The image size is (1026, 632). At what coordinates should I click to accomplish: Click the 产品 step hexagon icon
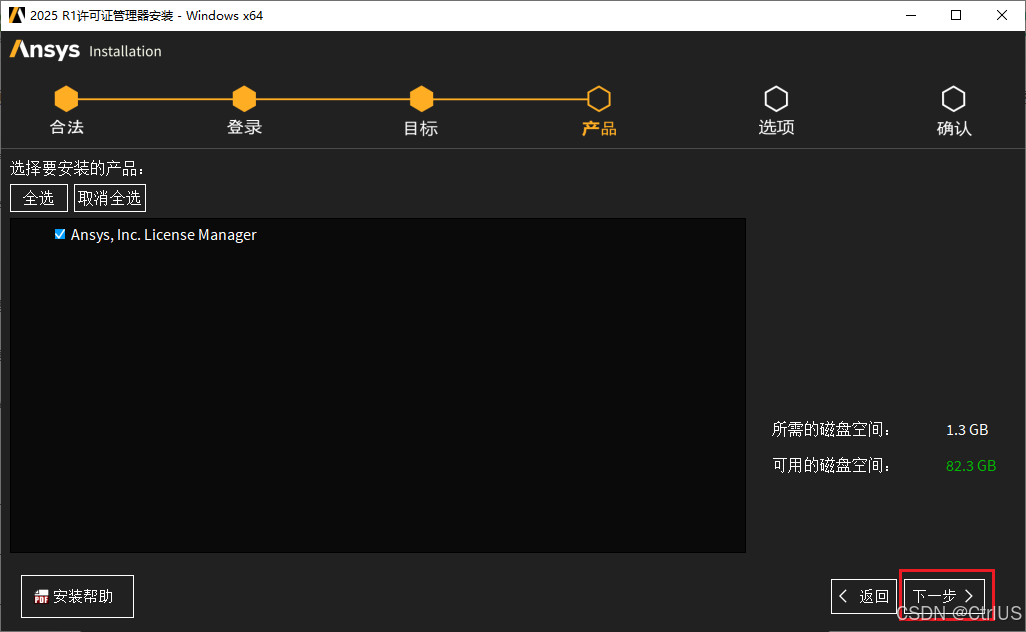[599, 99]
